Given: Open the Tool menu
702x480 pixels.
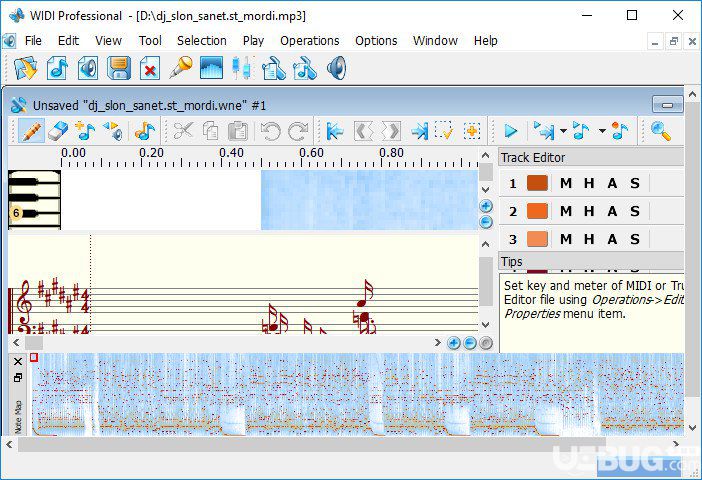Looking at the screenshot, I should coord(150,41).
